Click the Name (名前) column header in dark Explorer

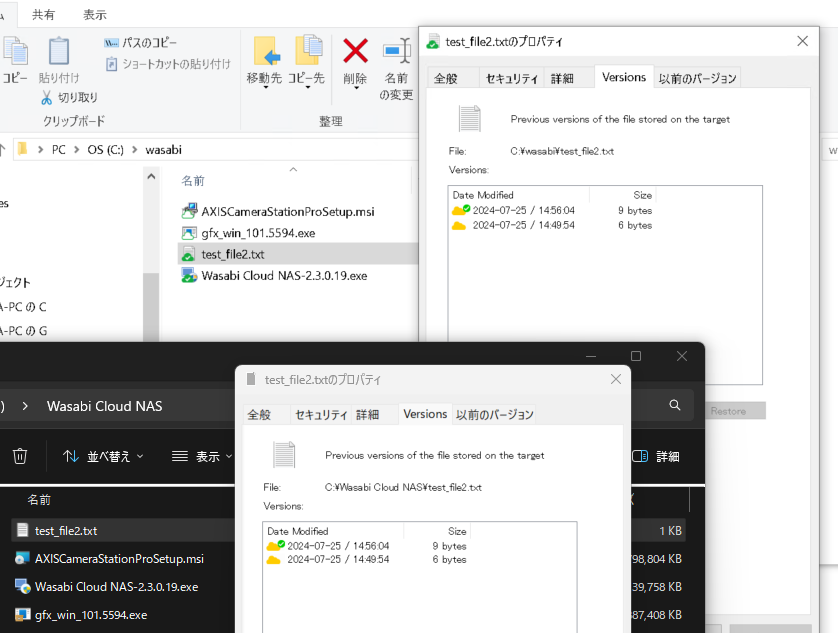point(39,500)
